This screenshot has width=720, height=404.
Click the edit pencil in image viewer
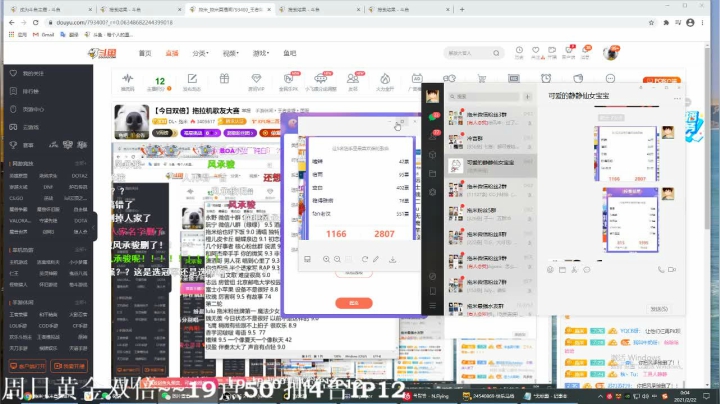pyautogui.click(x=376, y=259)
